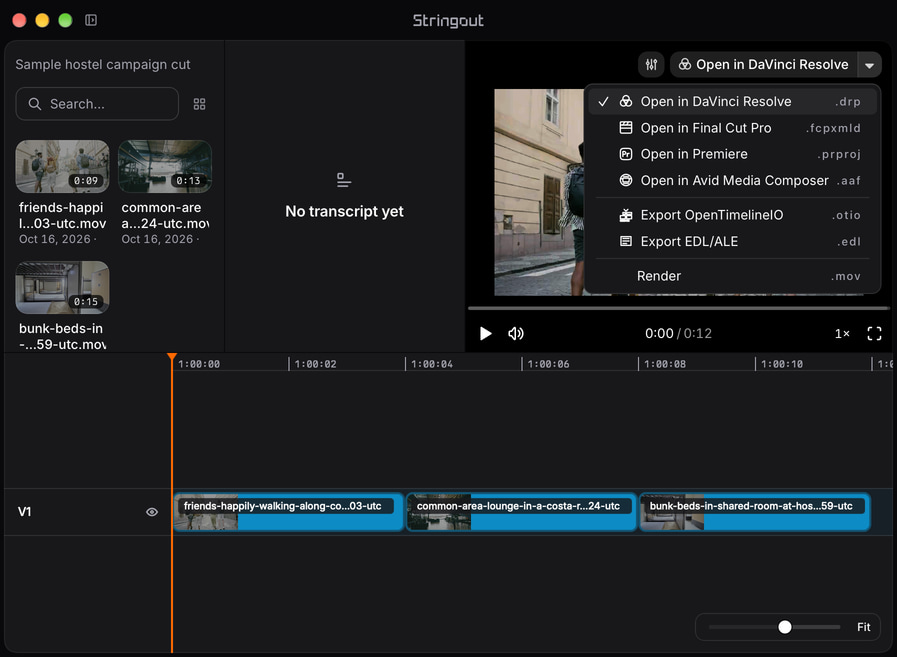Change playback speed from 1×
897x657 pixels.
pyautogui.click(x=842, y=334)
